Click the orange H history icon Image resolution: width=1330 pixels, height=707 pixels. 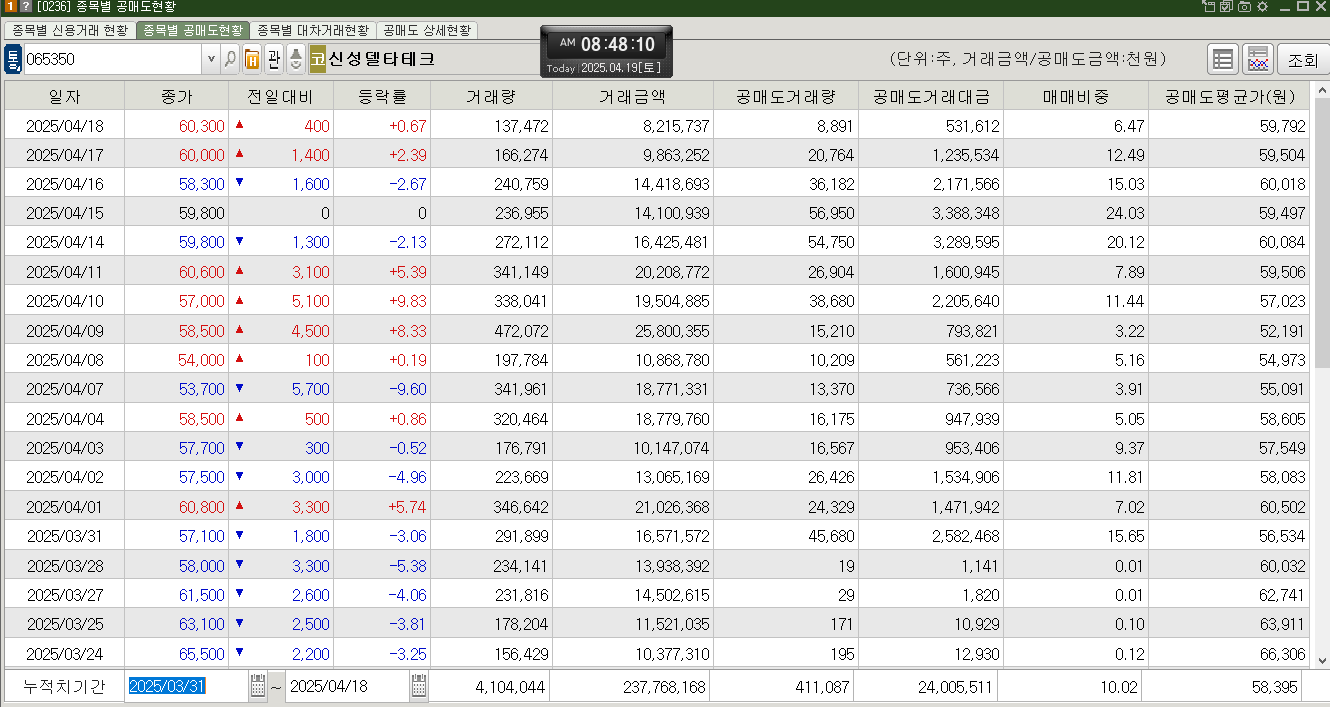coord(252,59)
